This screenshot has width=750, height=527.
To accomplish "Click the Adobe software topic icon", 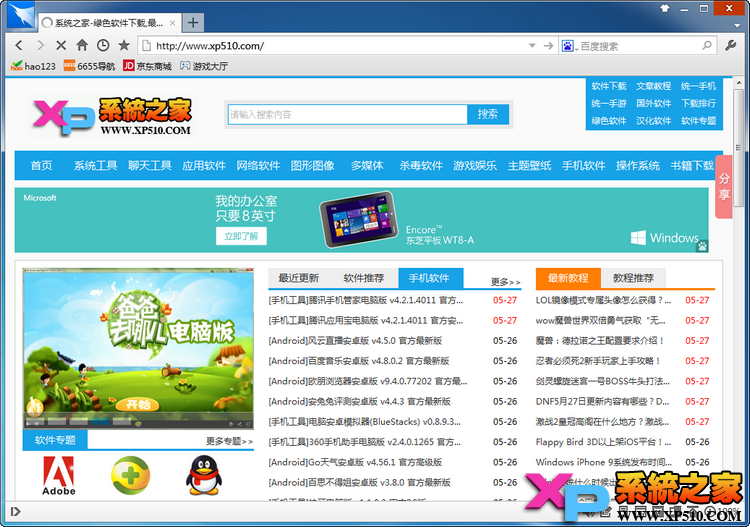I will [59, 475].
